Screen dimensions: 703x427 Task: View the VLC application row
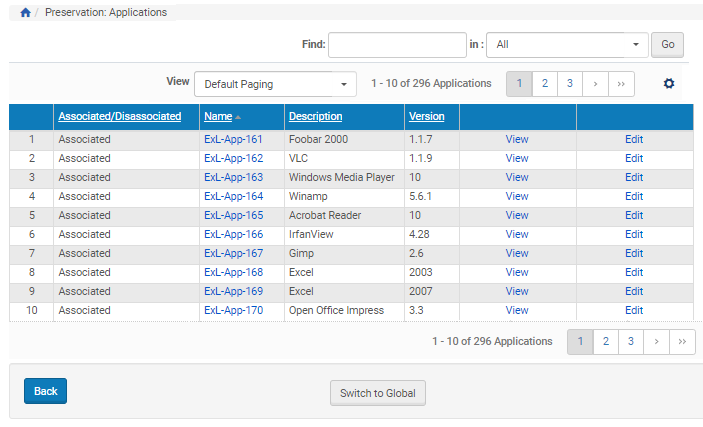pos(516,159)
